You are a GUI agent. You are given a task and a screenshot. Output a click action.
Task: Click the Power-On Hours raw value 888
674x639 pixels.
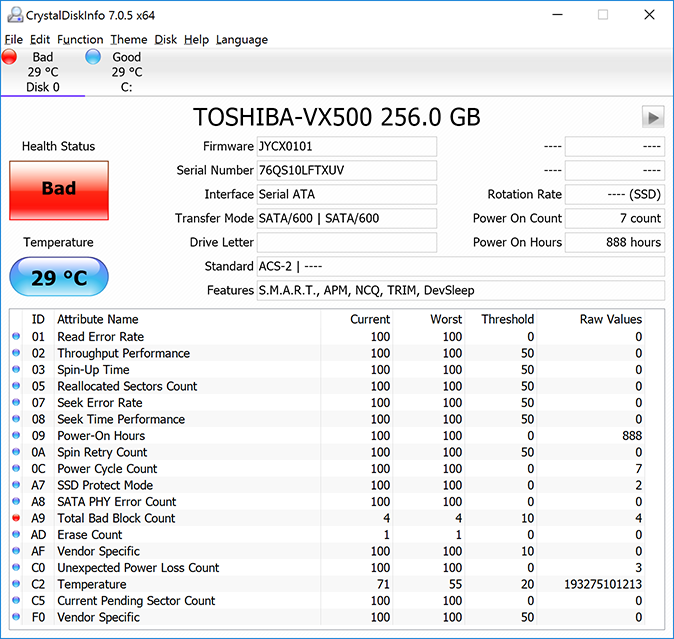[x=632, y=436]
